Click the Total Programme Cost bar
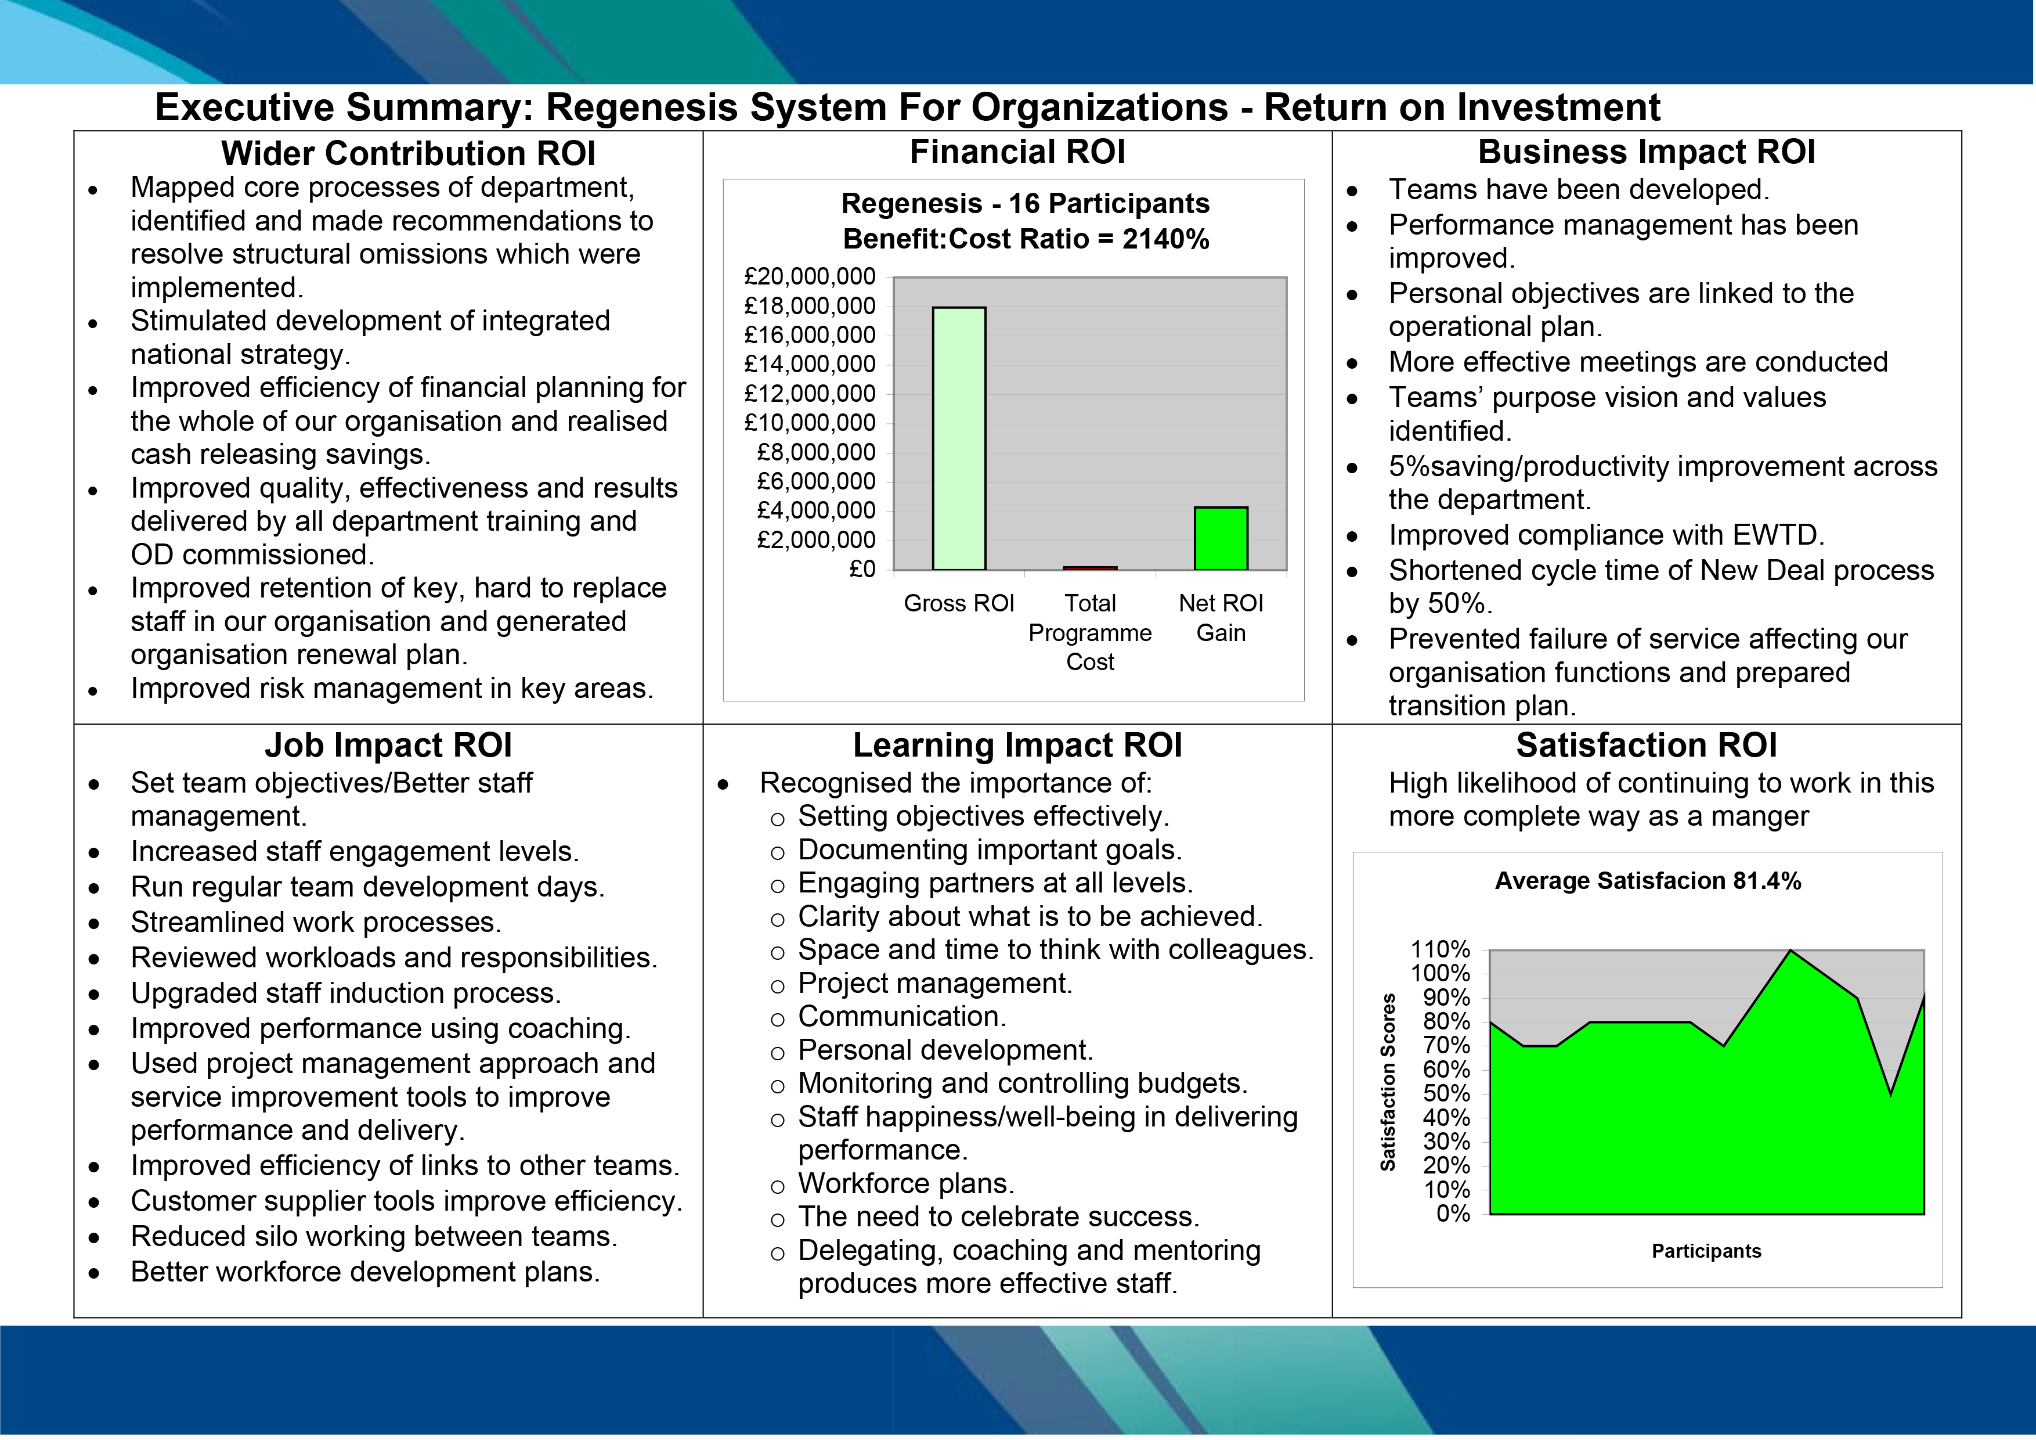The image size is (2036, 1440). pos(1090,568)
